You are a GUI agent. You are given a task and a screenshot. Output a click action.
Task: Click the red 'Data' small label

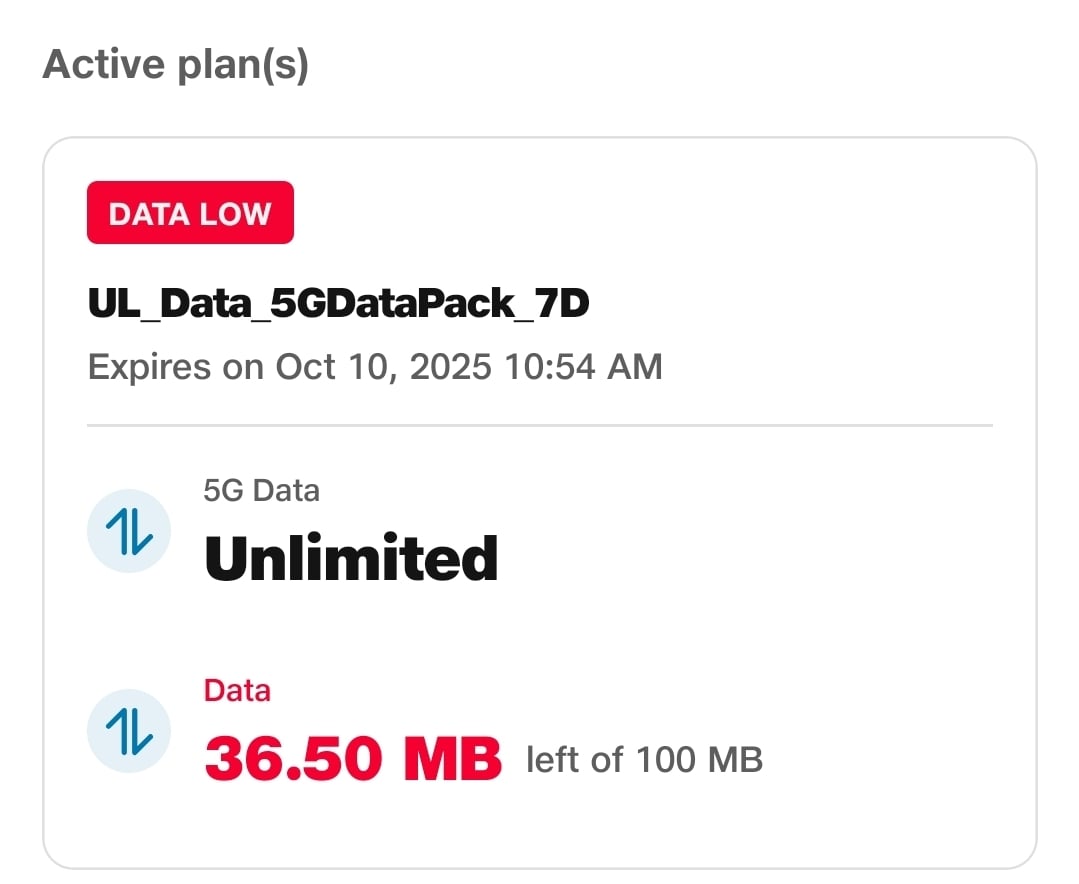[237, 691]
